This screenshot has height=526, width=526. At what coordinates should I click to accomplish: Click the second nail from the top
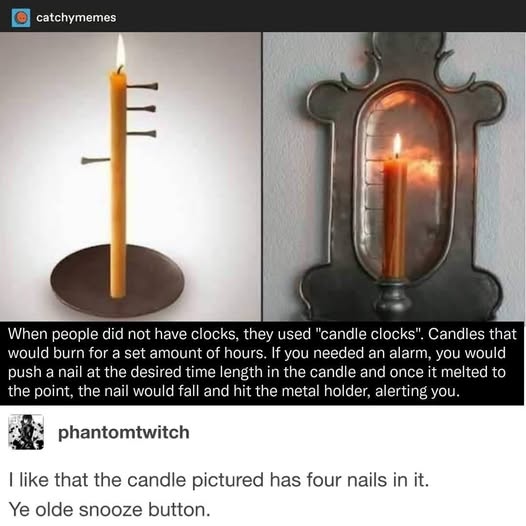pos(141,109)
